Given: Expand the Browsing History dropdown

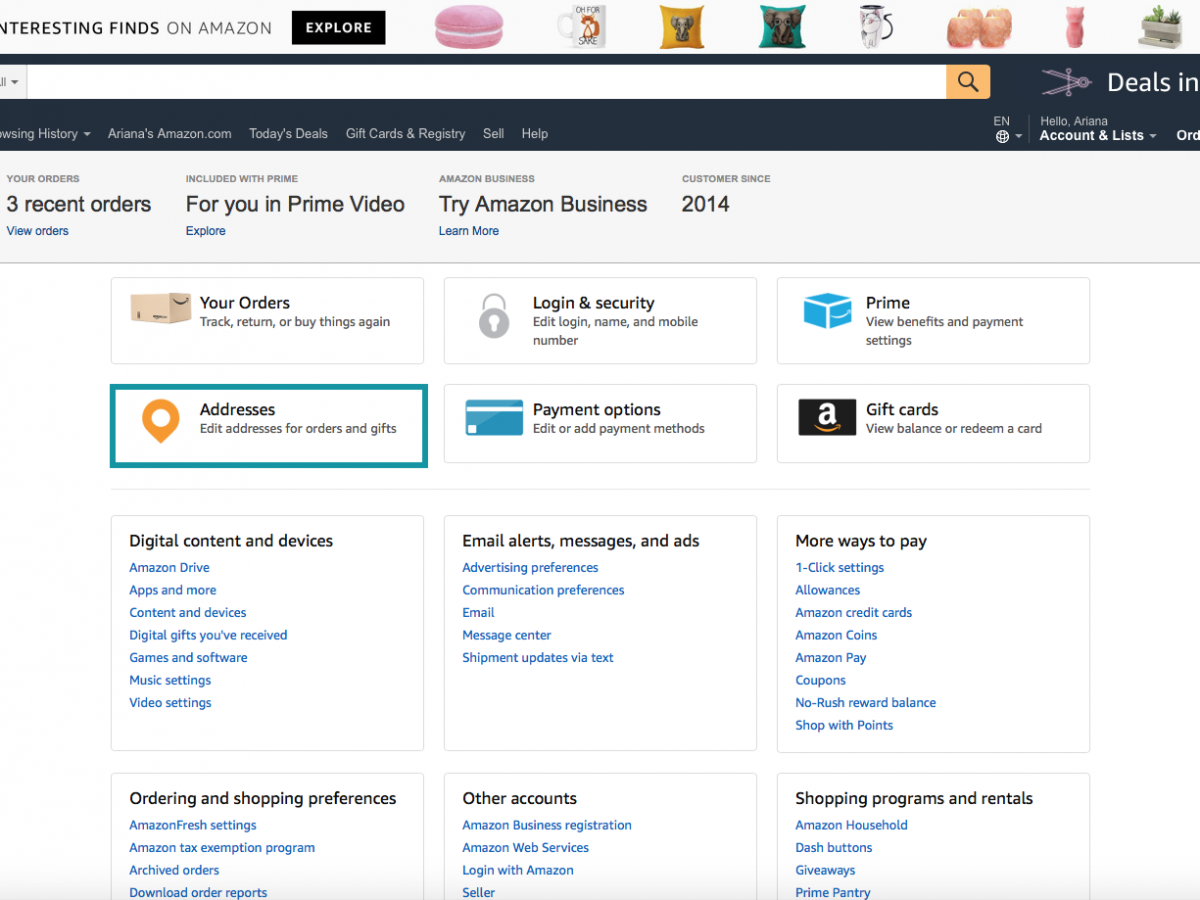Looking at the screenshot, I should 45,134.
